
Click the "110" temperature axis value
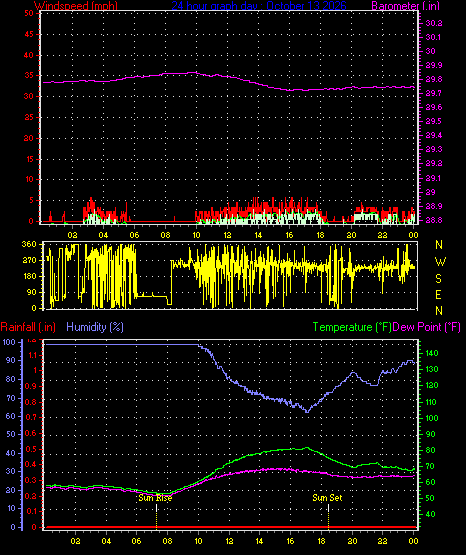tap(432, 402)
